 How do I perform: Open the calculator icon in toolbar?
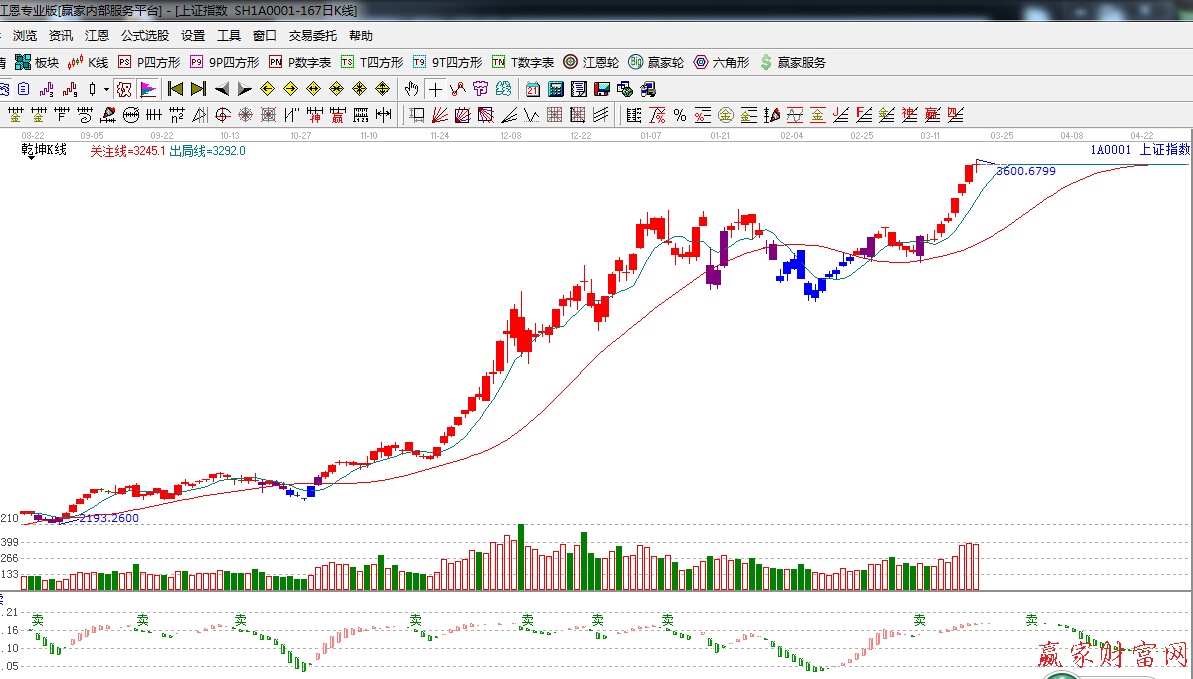(555, 89)
